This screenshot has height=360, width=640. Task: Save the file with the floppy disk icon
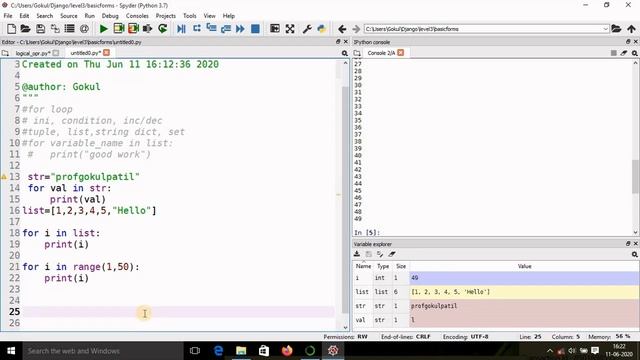point(40,29)
